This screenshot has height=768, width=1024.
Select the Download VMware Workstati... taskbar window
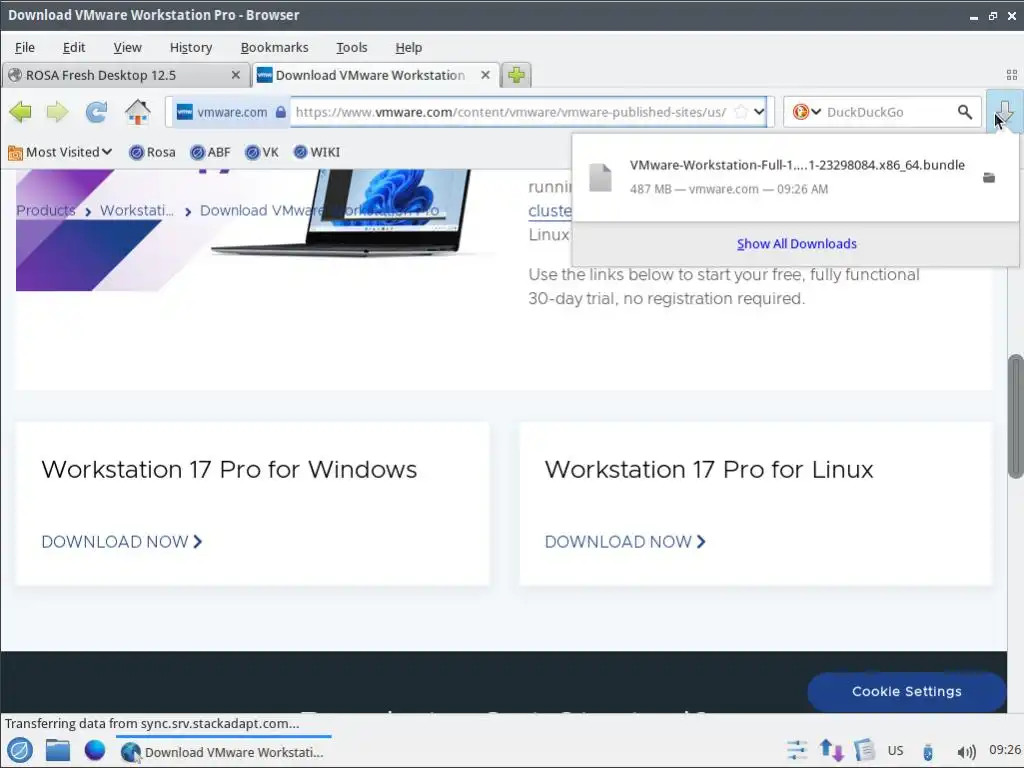pos(223,752)
